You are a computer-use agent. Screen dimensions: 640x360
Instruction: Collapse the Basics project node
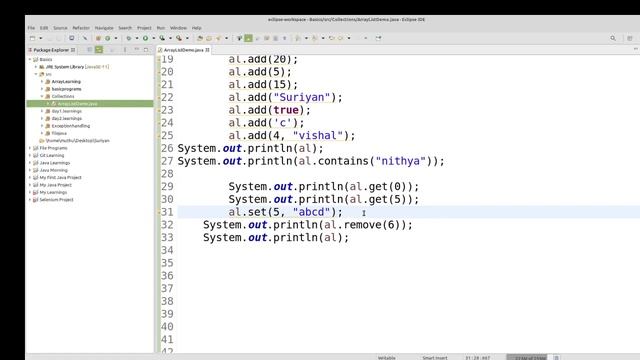point(30,60)
